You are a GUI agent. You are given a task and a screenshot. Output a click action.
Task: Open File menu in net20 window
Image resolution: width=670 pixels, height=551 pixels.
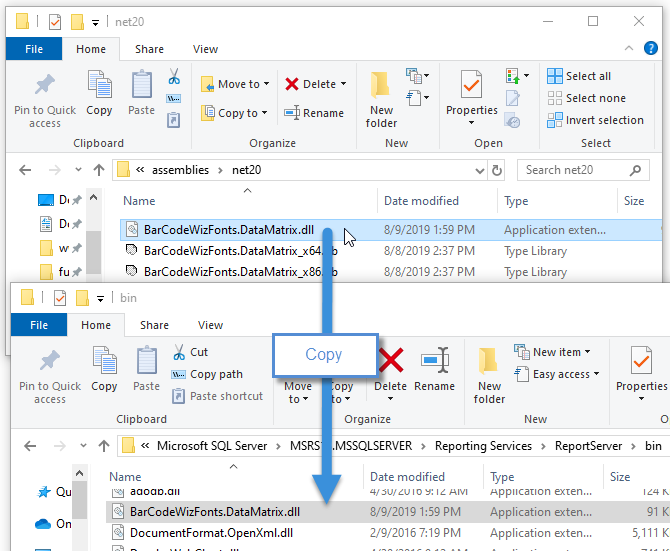(x=34, y=49)
